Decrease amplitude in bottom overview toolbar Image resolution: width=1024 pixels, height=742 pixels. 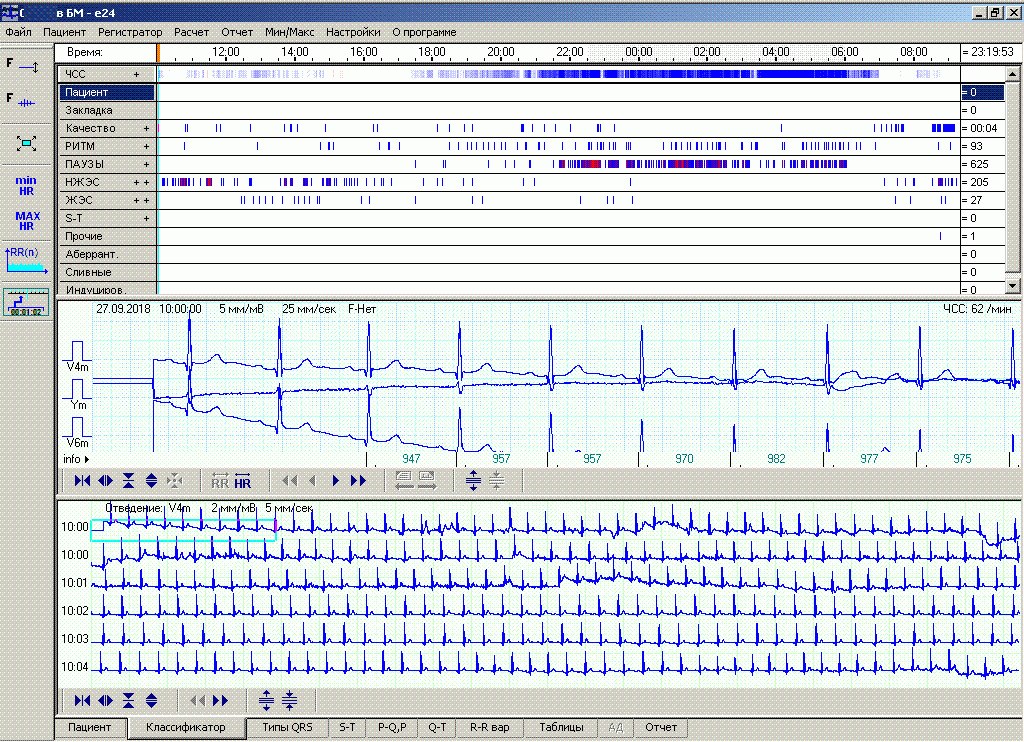point(129,701)
